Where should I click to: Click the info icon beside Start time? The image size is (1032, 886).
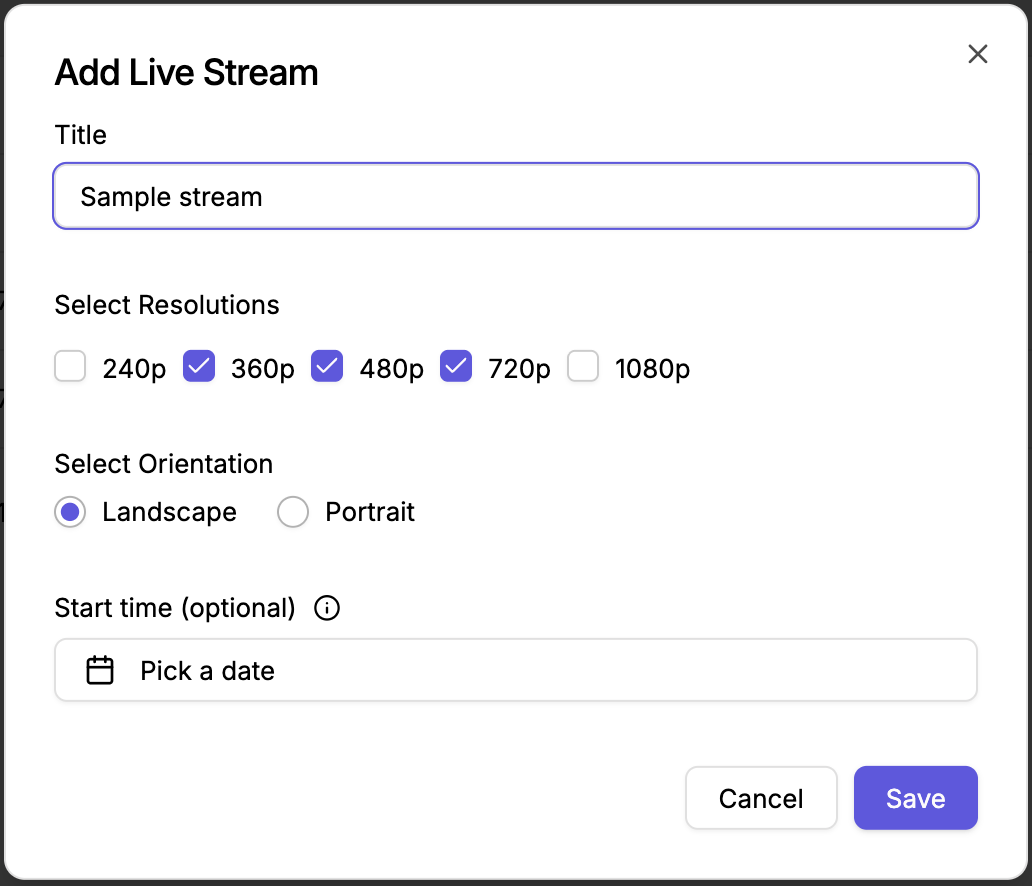coord(327,608)
